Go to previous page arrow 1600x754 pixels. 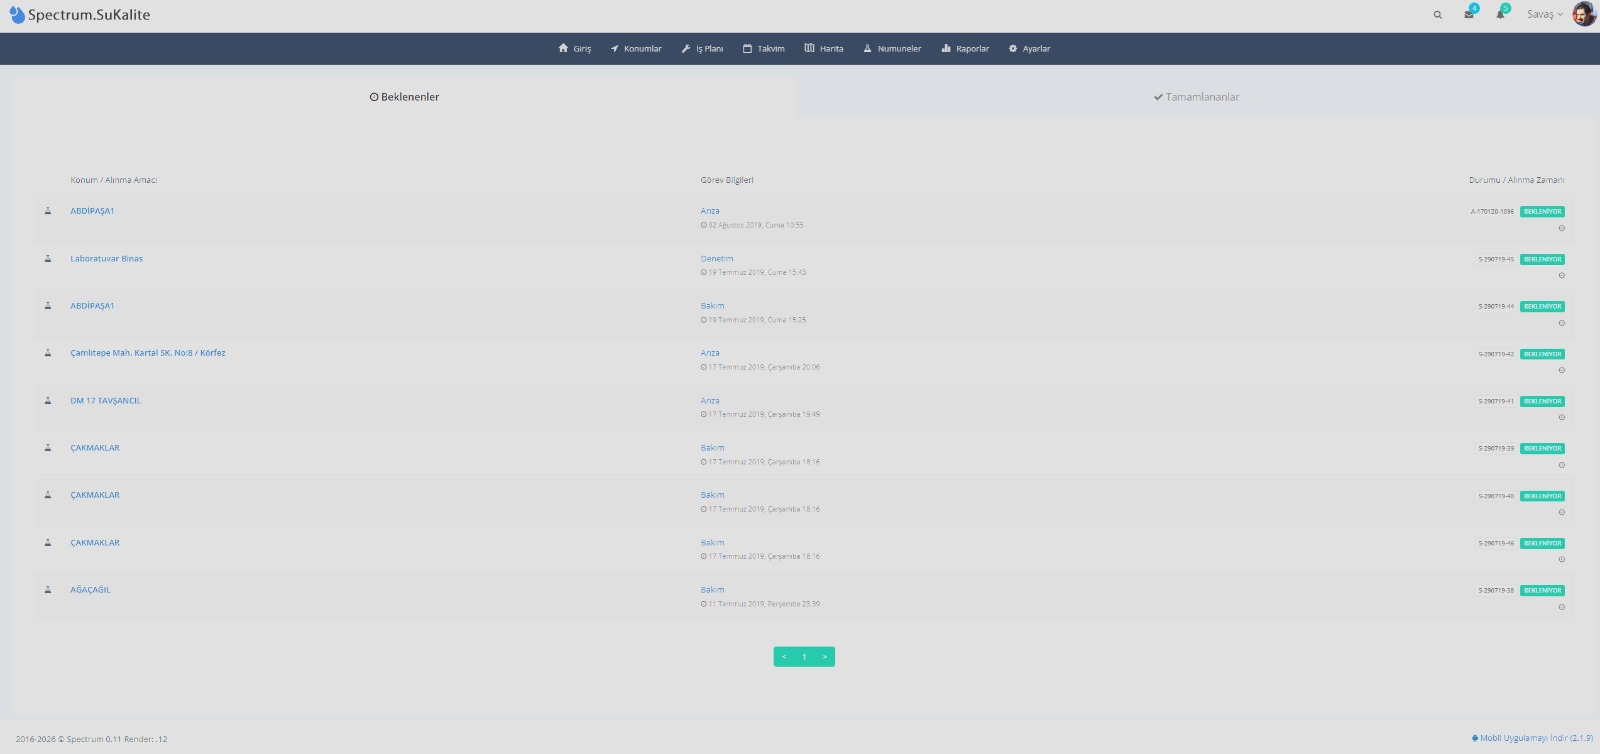[784, 657]
